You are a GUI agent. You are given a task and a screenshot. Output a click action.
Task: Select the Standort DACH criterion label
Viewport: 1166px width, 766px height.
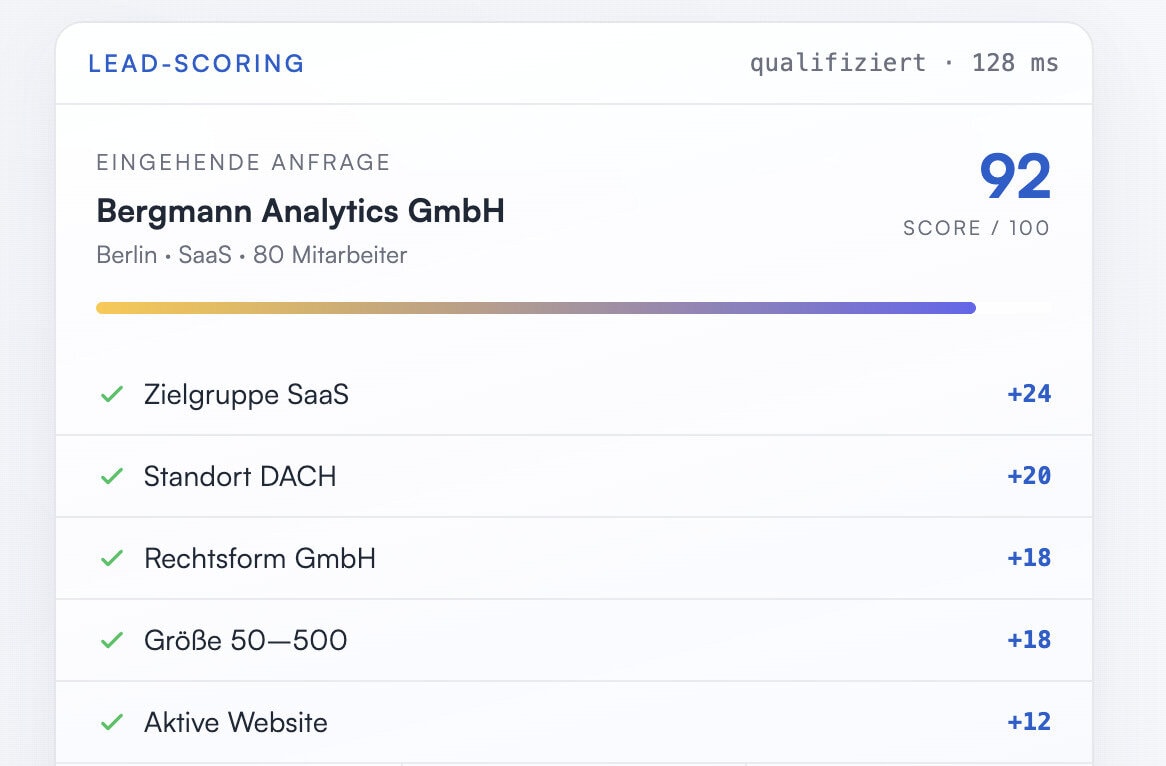point(239,476)
